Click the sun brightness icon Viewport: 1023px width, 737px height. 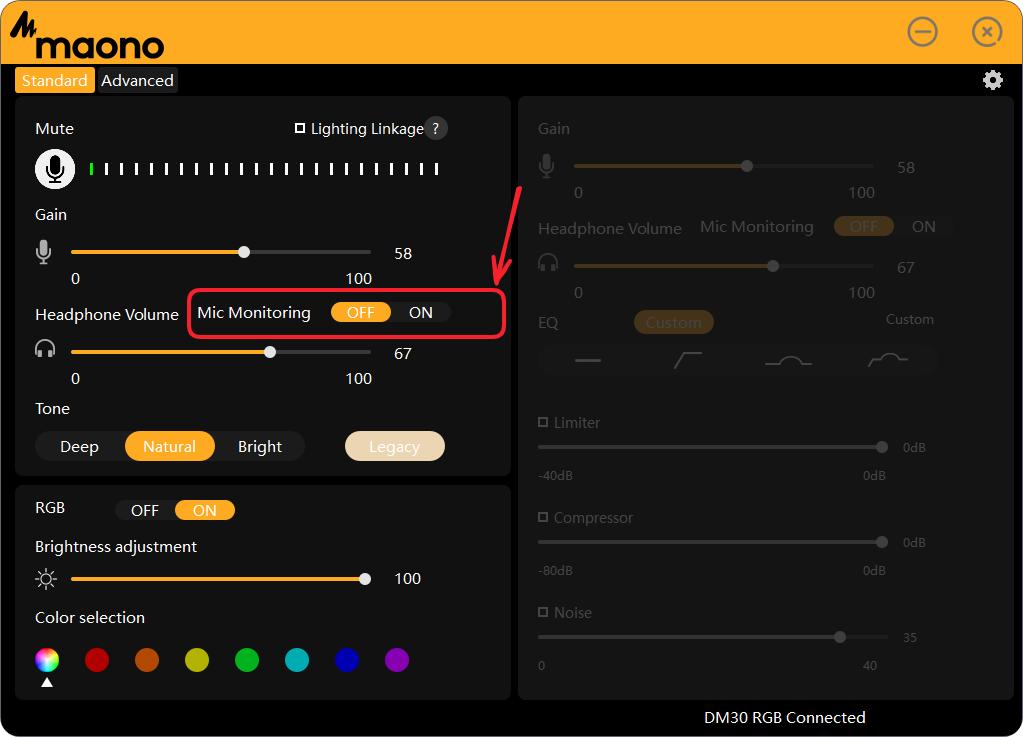[46, 579]
